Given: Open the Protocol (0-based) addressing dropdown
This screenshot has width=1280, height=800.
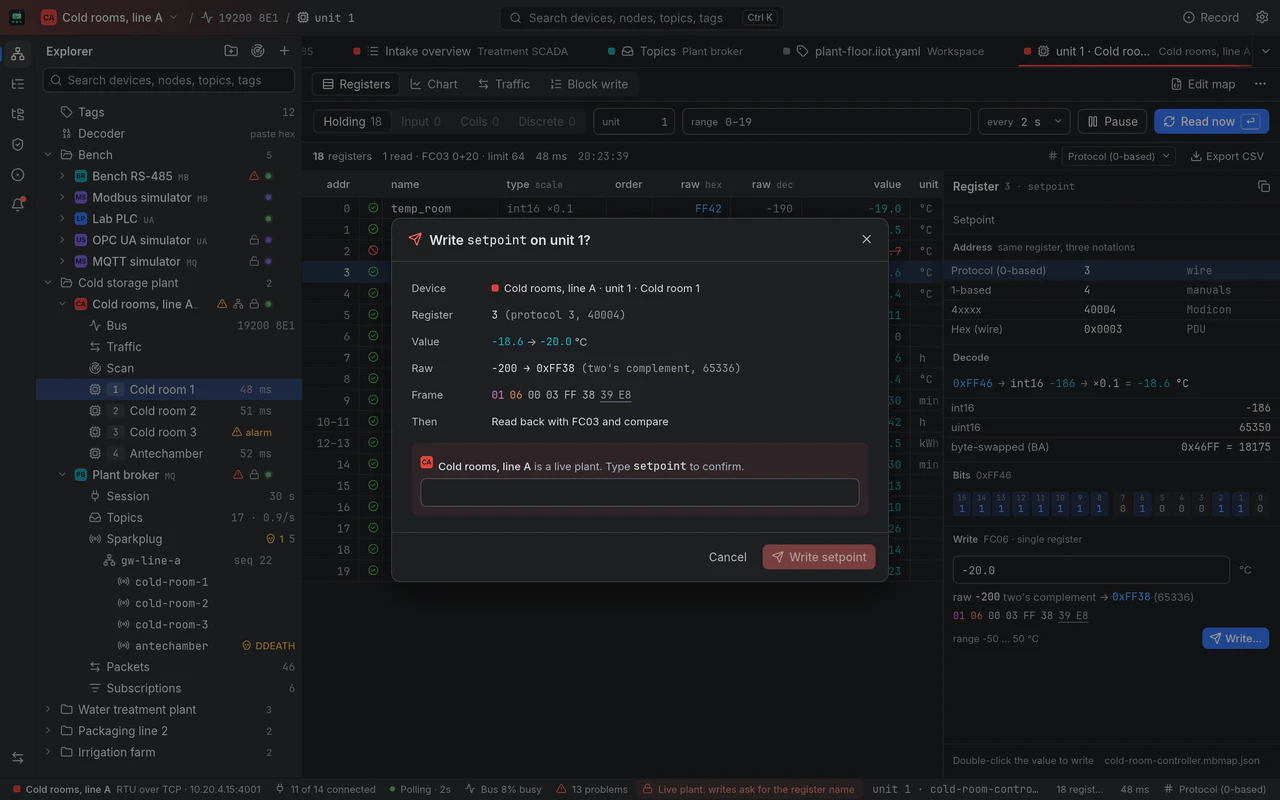Looking at the screenshot, I should tap(1117, 156).
